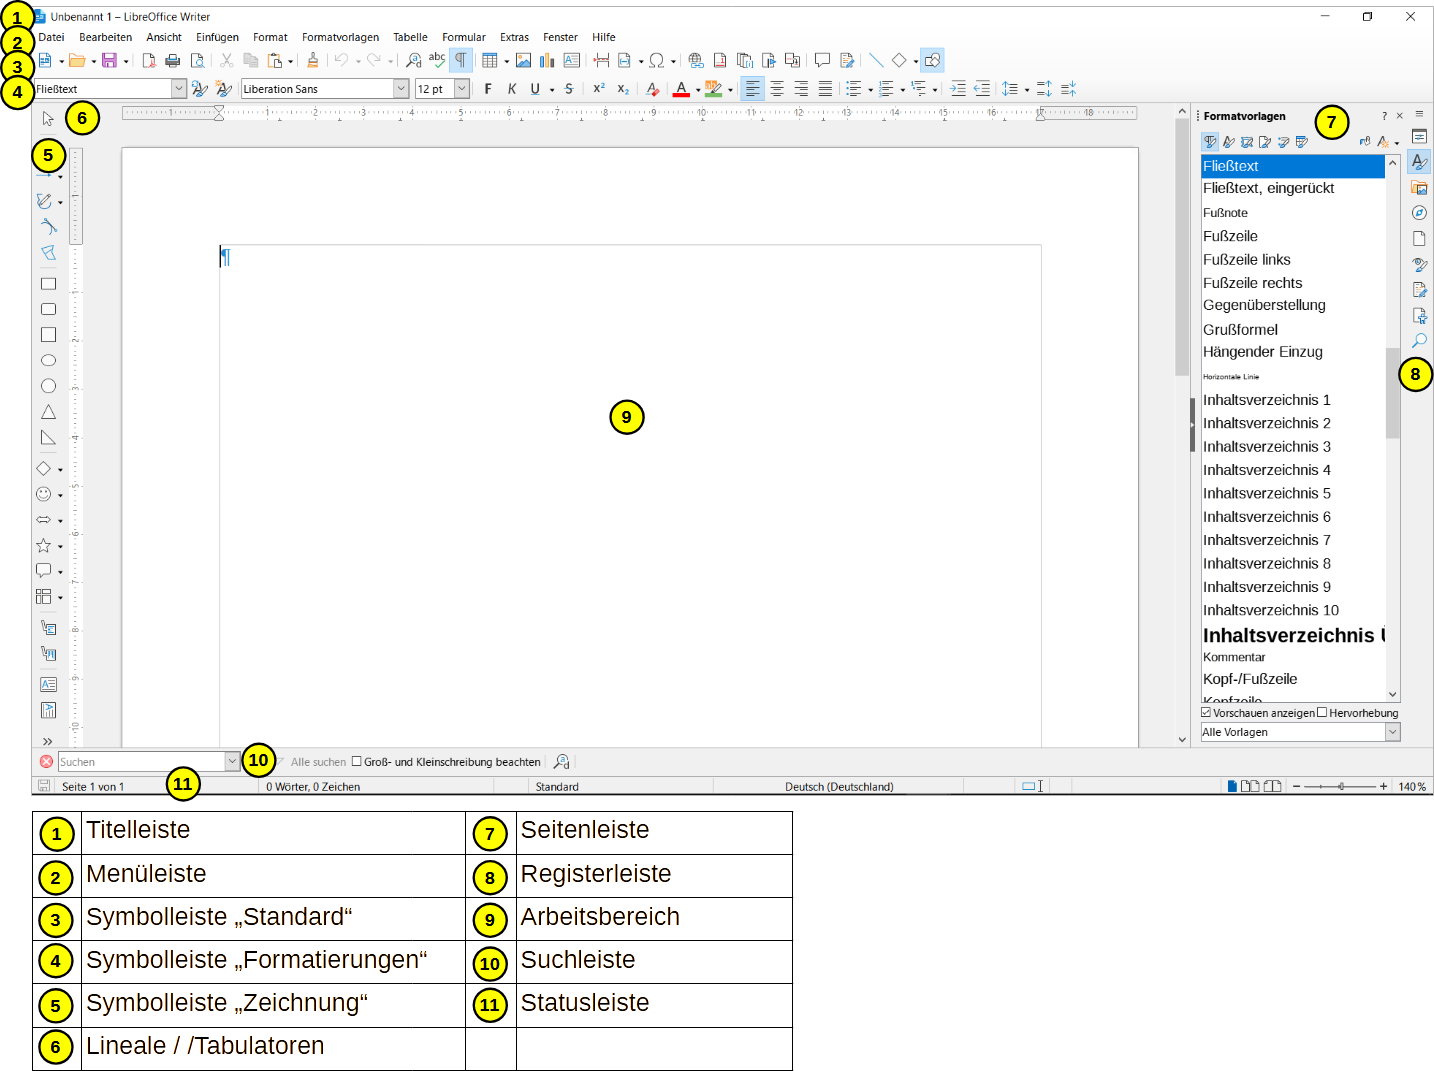Toggle Show Draw Functions button
This screenshot has height=1071, width=1434.
click(932, 61)
